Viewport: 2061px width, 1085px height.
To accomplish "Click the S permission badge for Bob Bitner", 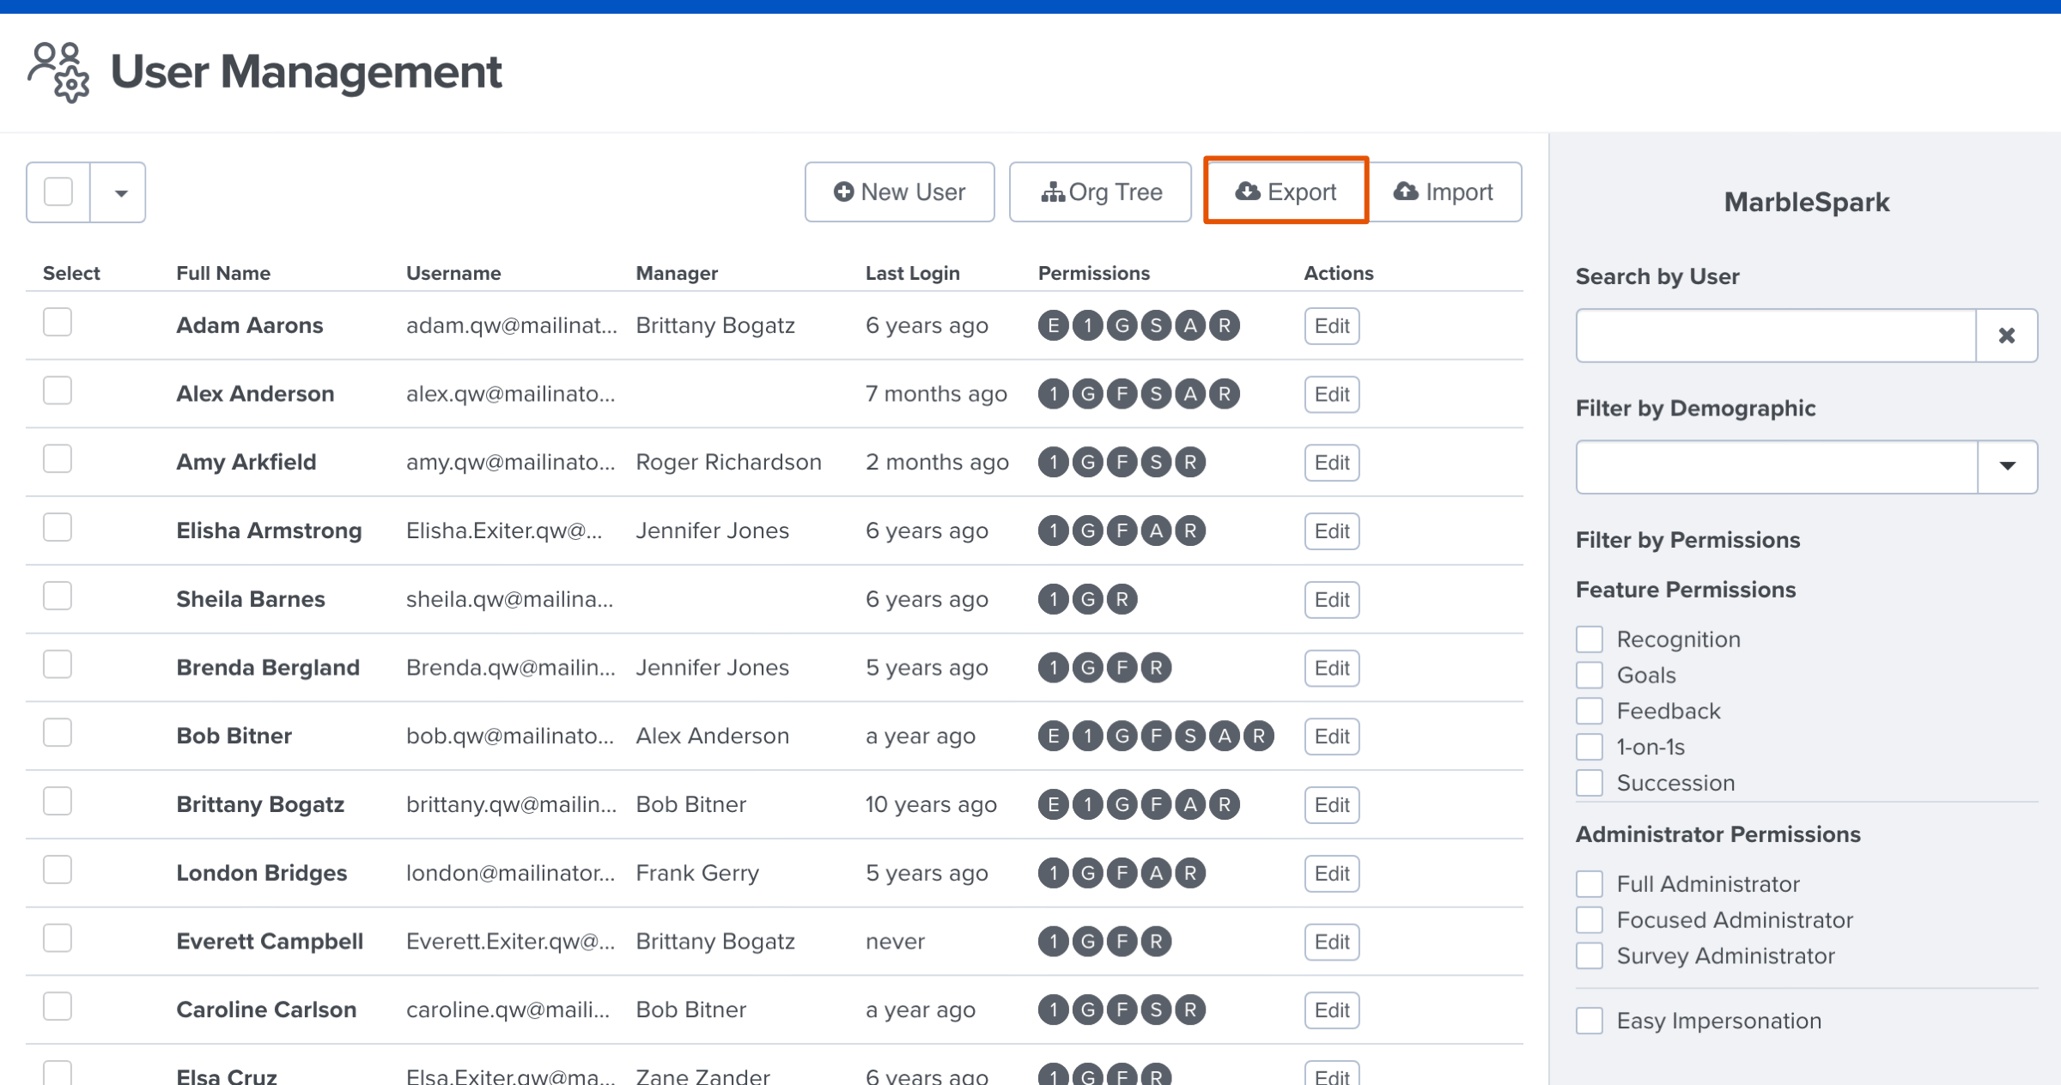I will tap(1190, 735).
